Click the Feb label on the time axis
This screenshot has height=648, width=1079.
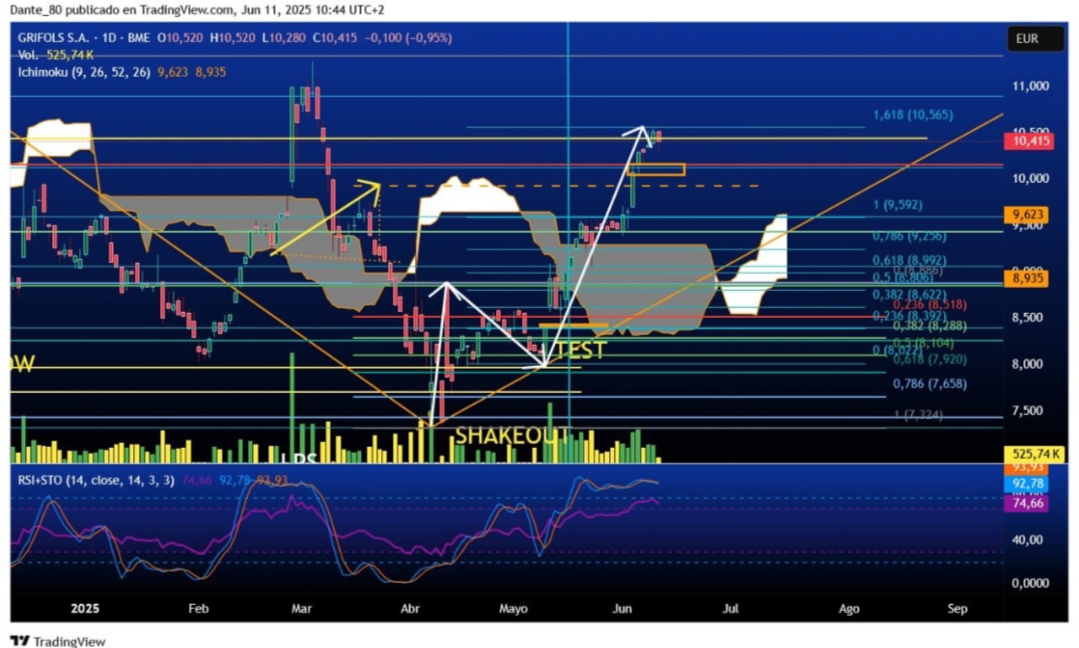198,609
